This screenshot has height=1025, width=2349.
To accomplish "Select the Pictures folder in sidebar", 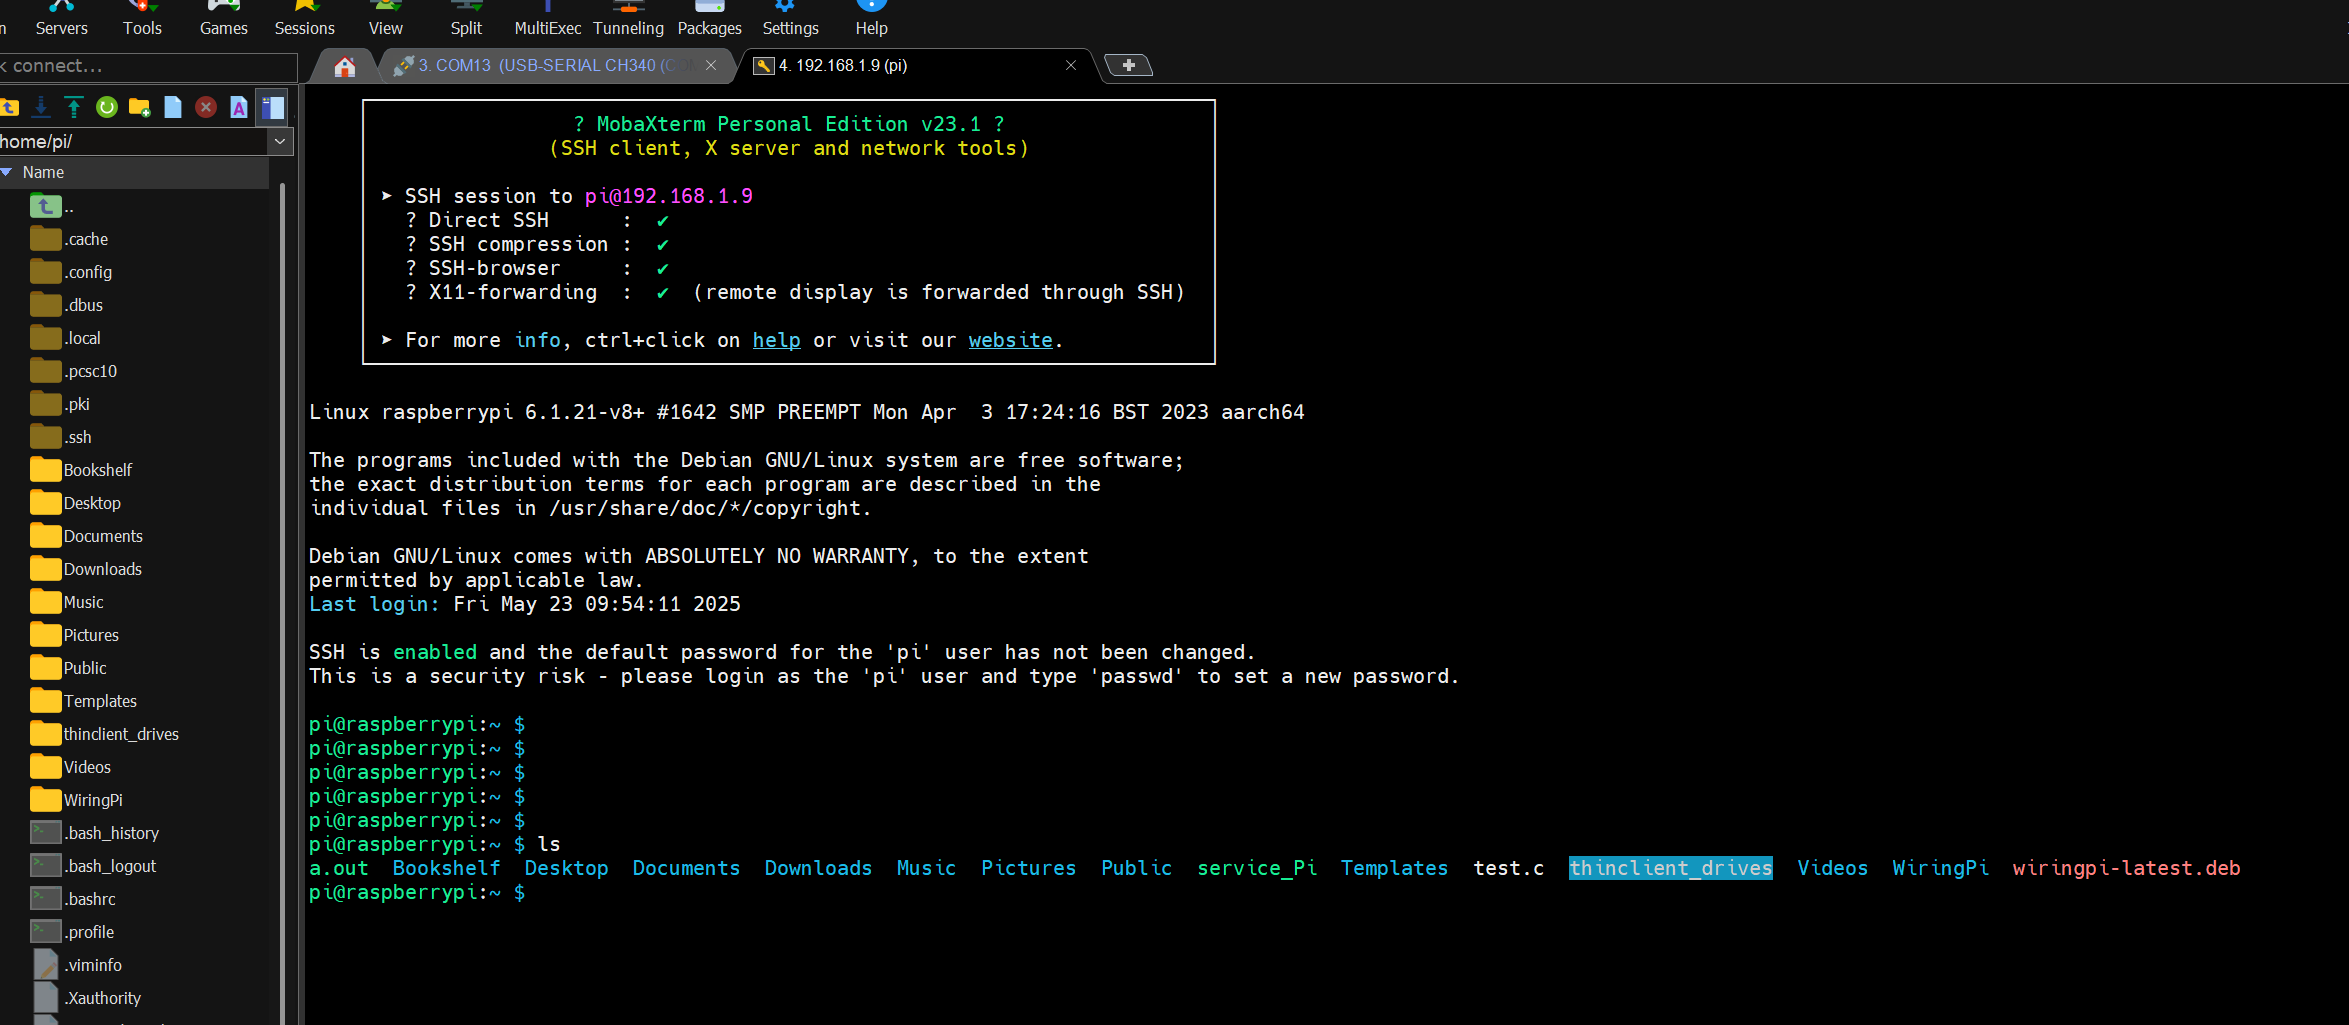I will pos(75,635).
